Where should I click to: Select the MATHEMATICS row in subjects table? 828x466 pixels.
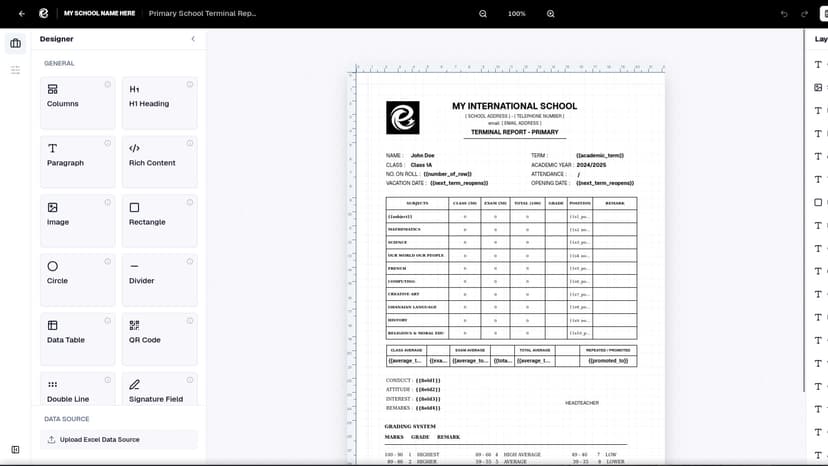tap(511, 229)
